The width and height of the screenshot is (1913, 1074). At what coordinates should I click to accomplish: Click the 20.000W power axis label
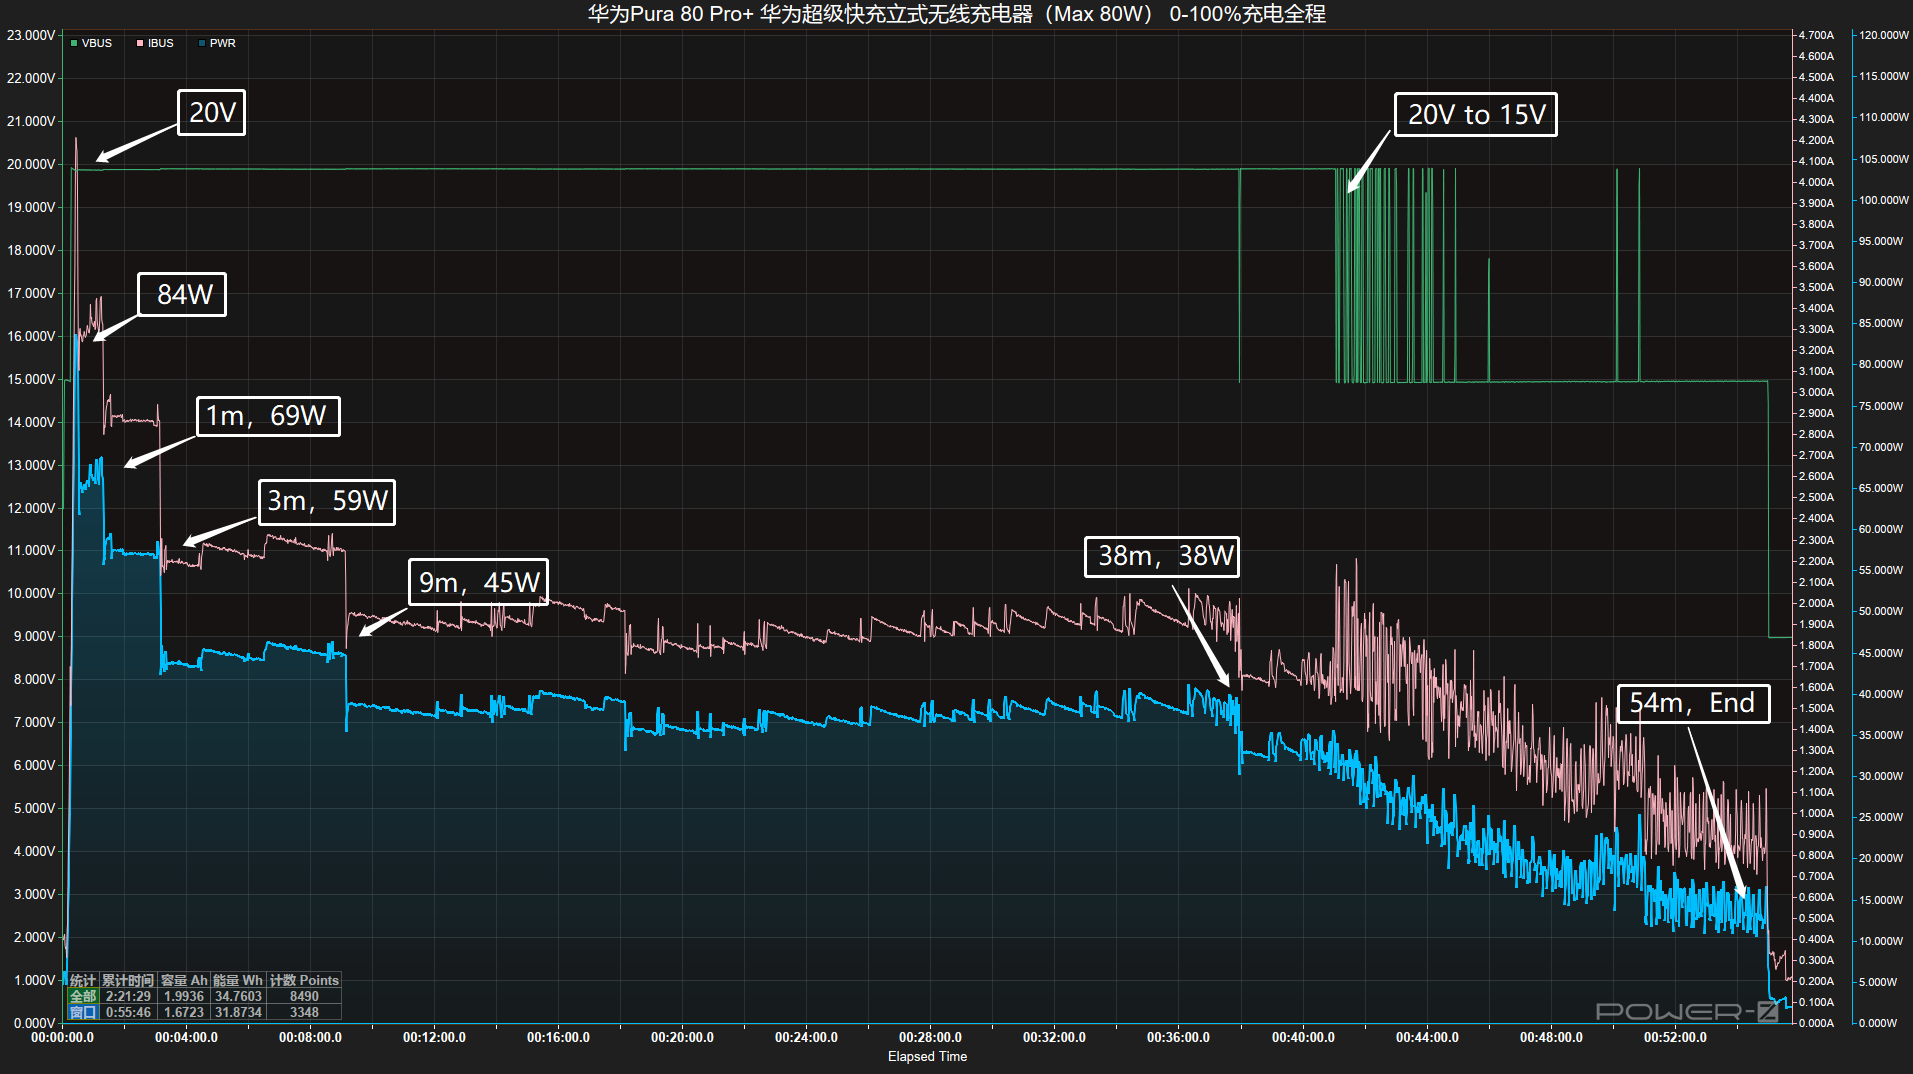tap(1881, 858)
